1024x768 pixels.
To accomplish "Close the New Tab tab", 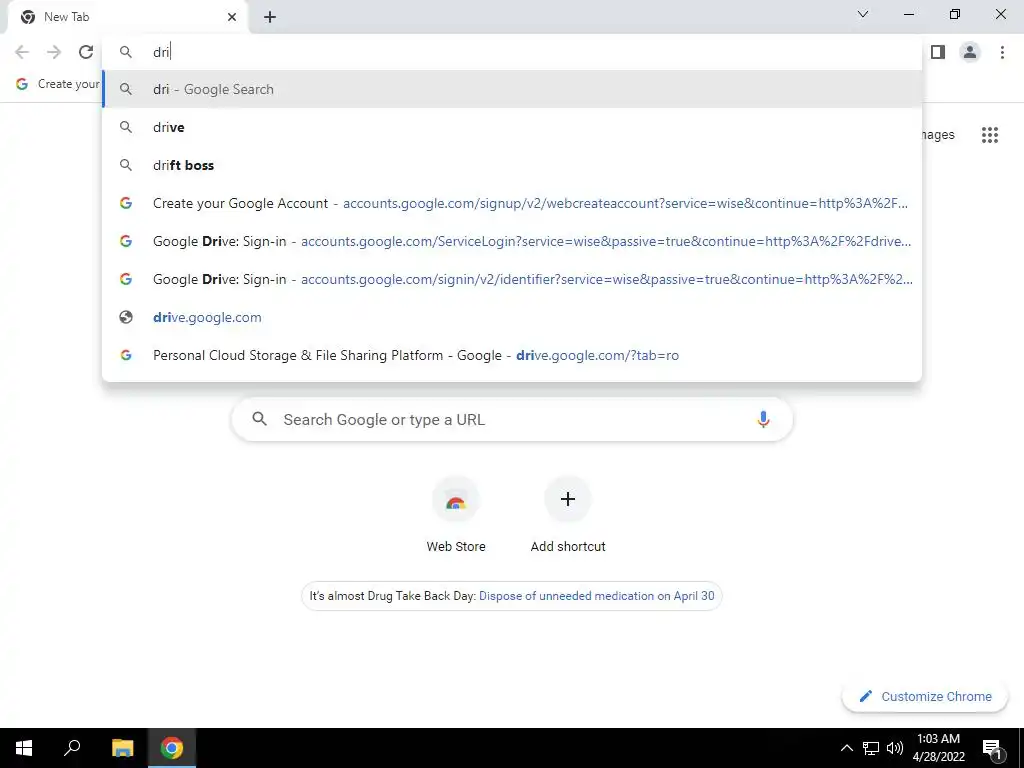I will point(232,17).
